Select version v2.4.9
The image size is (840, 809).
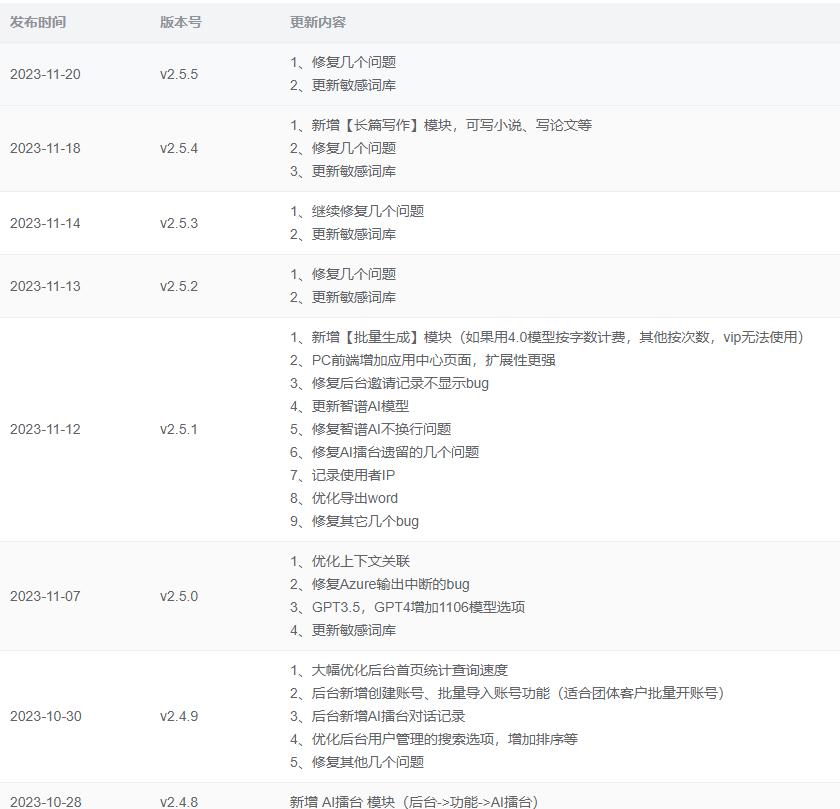point(179,716)
